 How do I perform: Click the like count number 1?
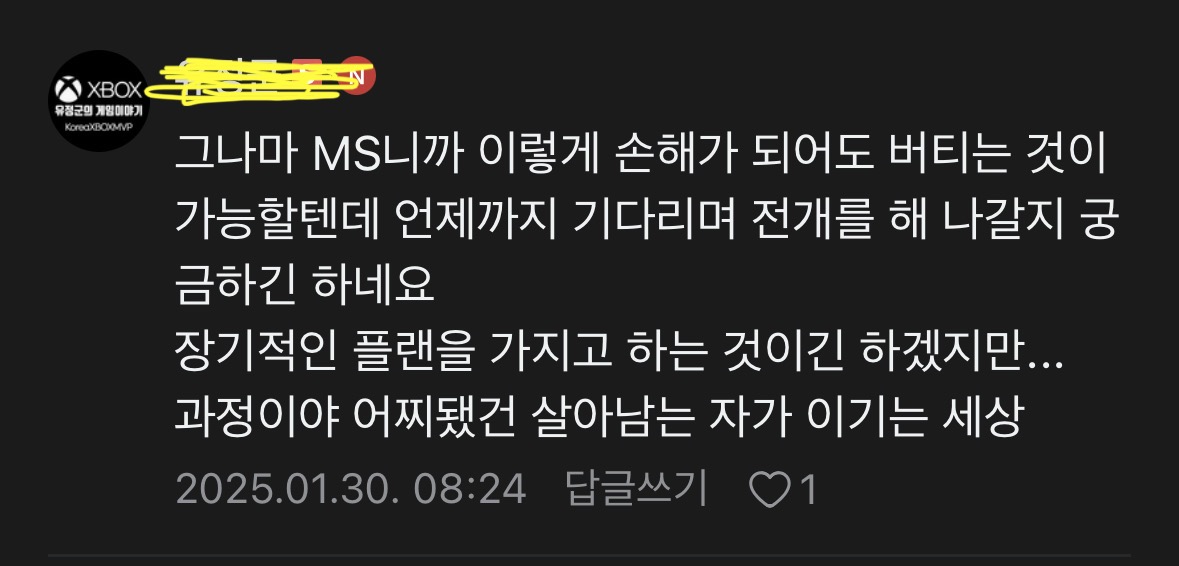pyautogui.click(x=808, y=491)
